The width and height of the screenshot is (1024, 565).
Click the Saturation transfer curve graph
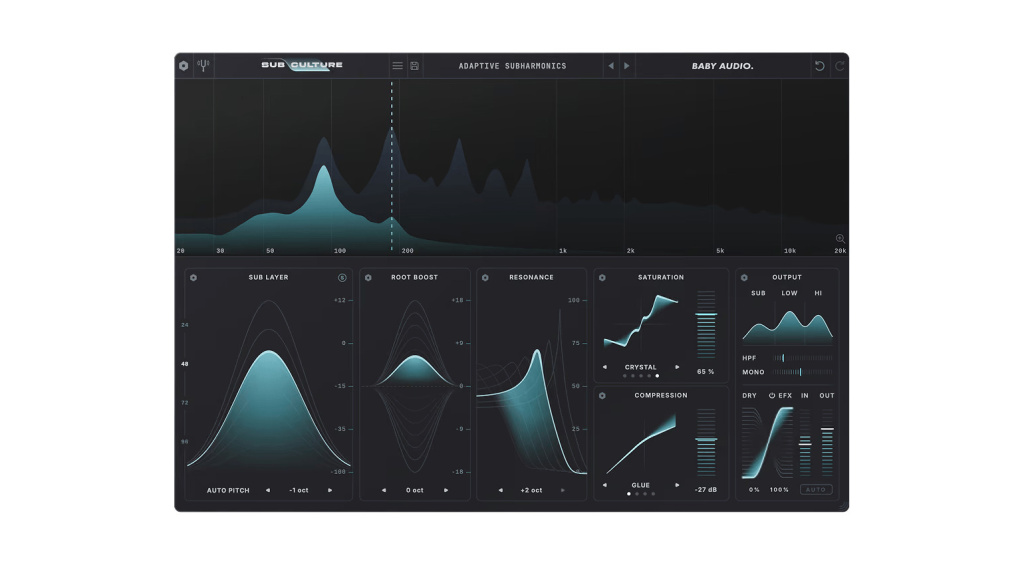pos(641,321)
